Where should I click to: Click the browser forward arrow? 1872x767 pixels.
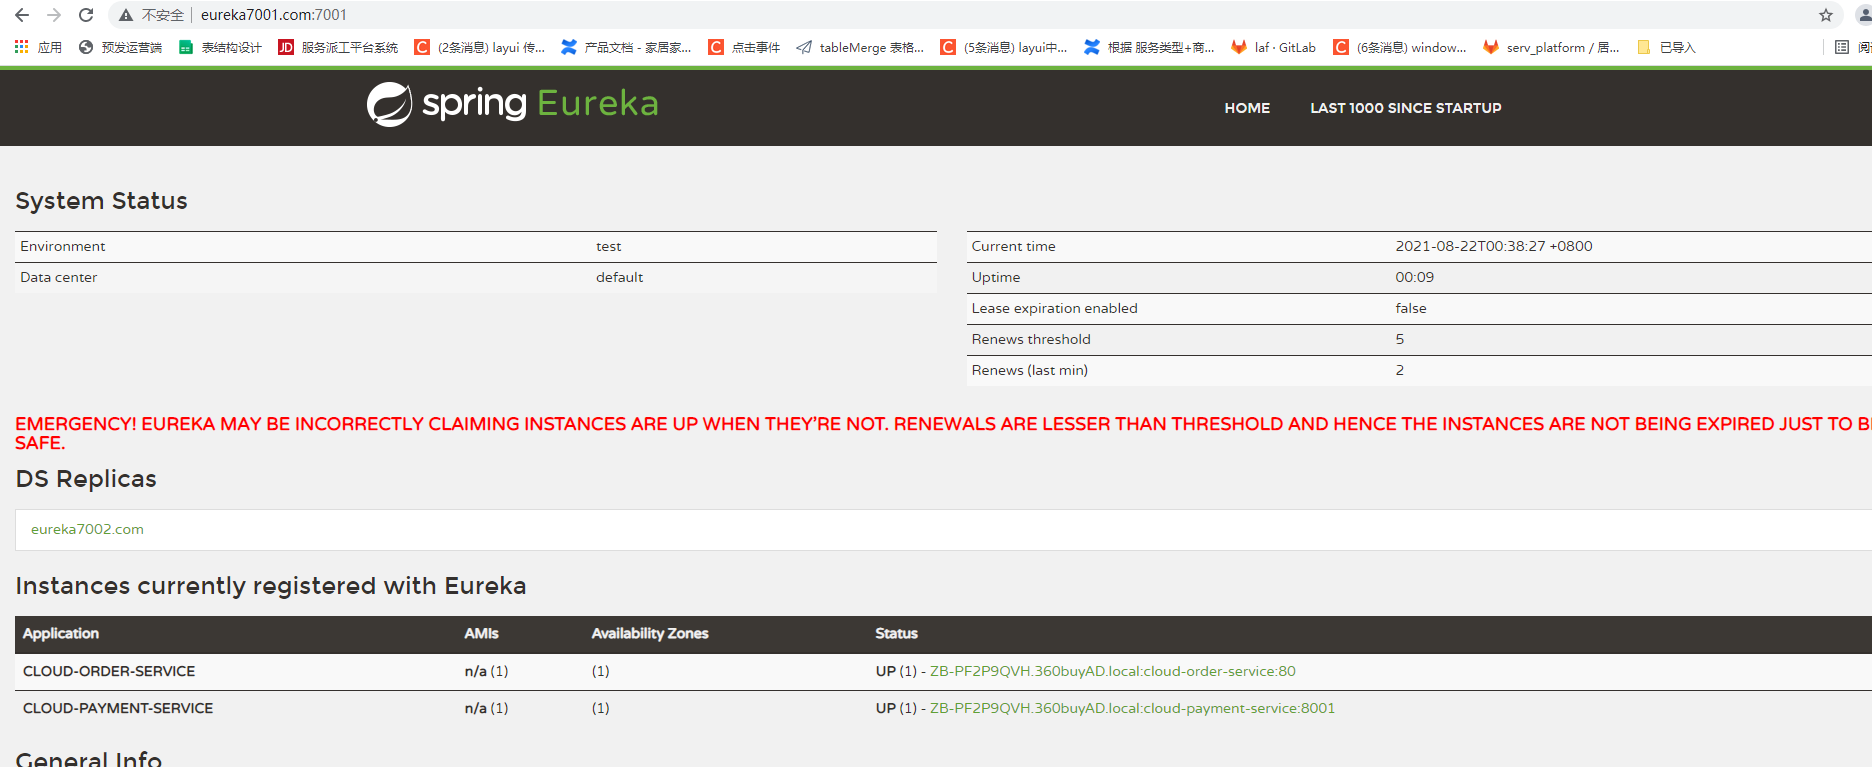[x=54, y=15]
